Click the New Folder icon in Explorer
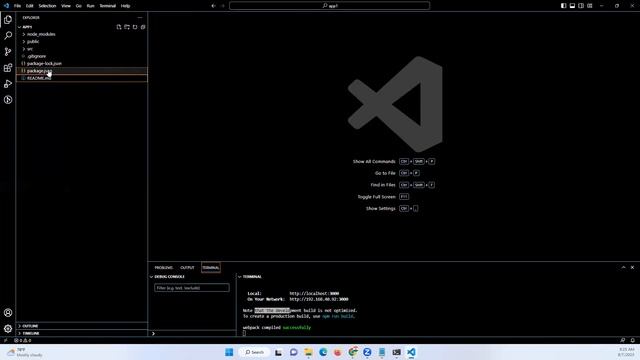640x360 pixels. 127,27
